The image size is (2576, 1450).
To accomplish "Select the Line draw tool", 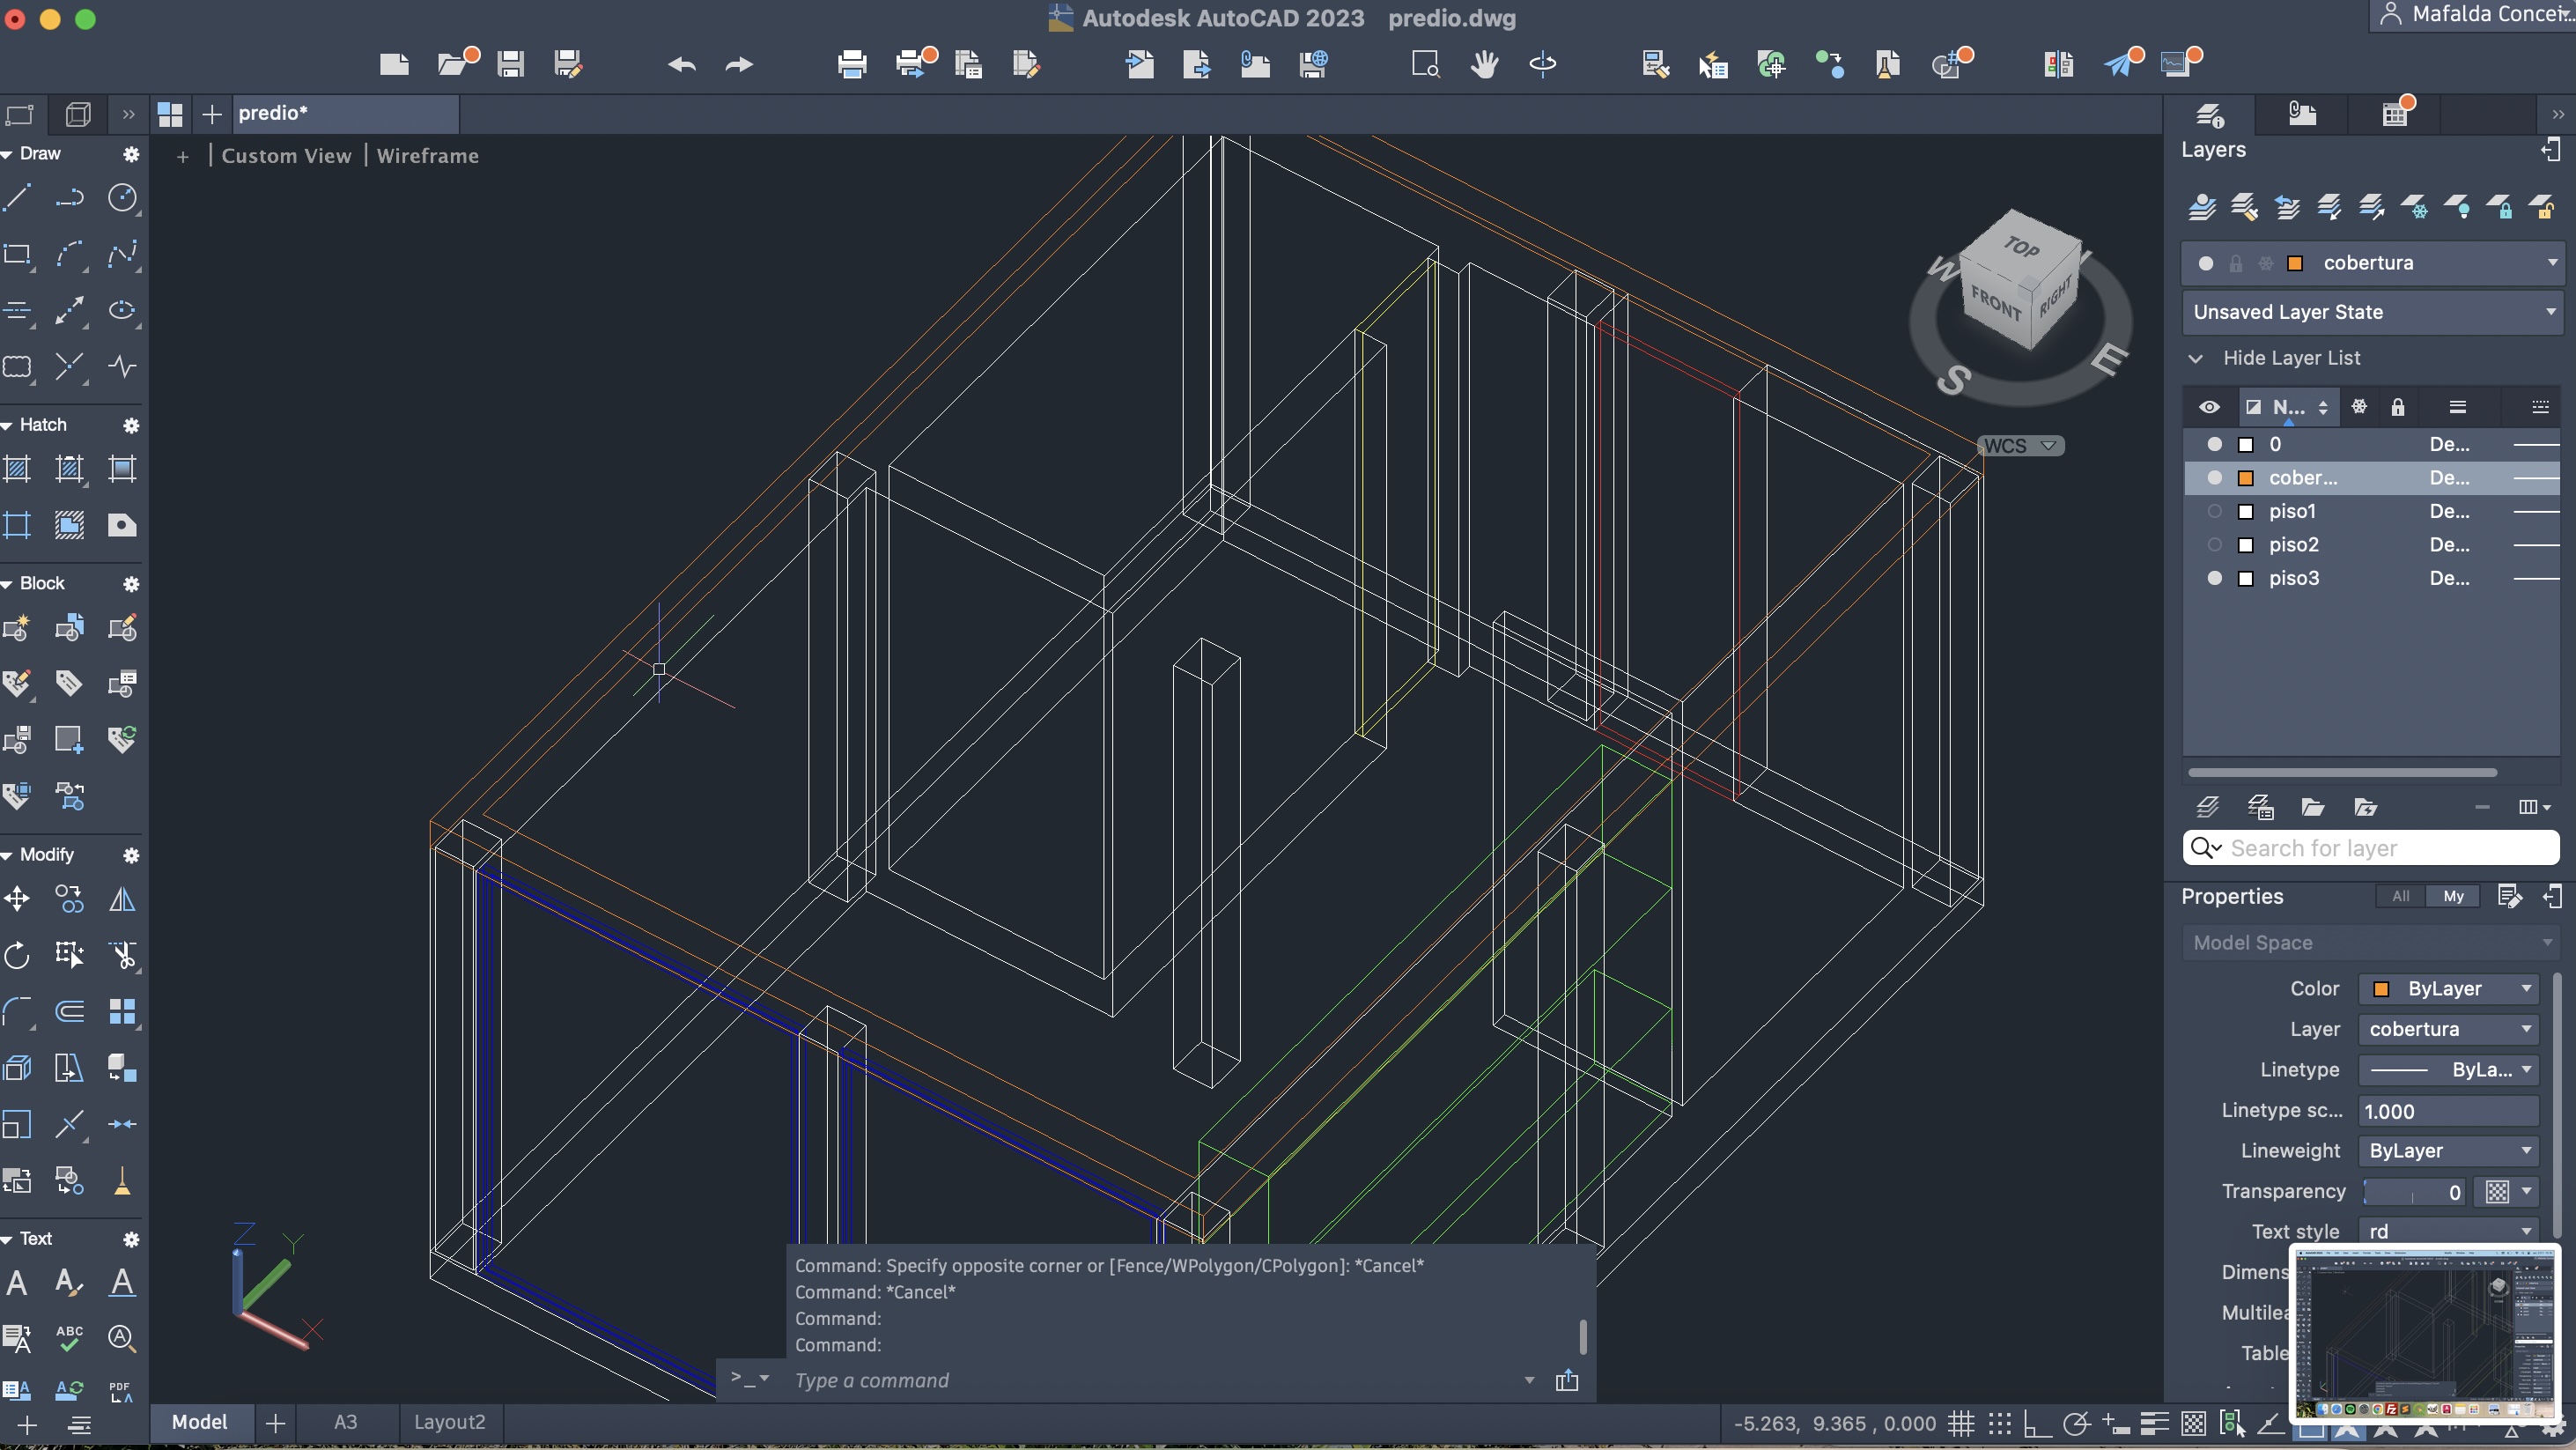I will pyautogui.click(x=18, y=197).
